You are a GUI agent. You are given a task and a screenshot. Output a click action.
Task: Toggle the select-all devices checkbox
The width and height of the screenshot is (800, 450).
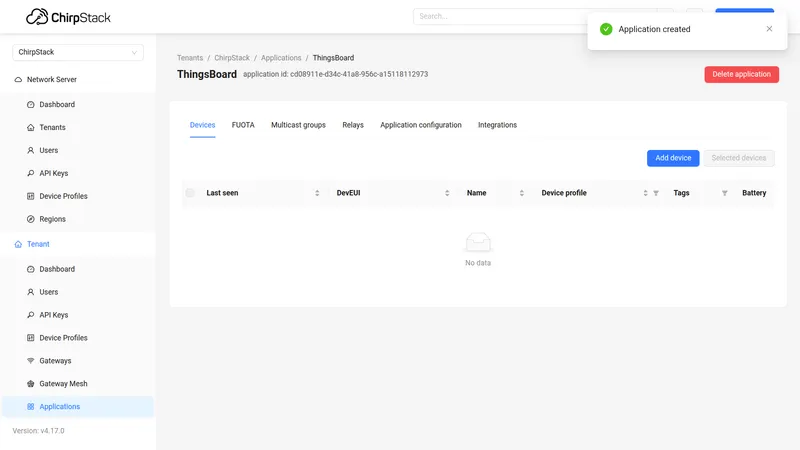(190, 193)
